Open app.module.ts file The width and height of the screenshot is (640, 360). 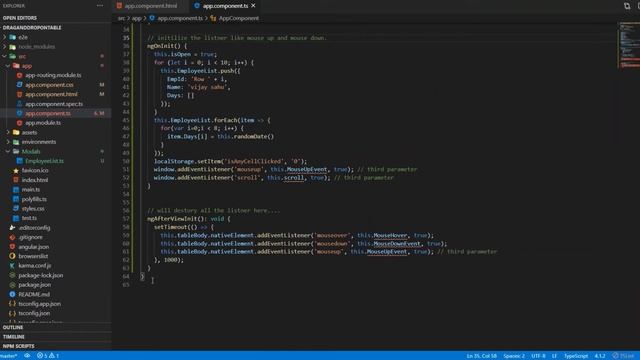pos(43,123)
